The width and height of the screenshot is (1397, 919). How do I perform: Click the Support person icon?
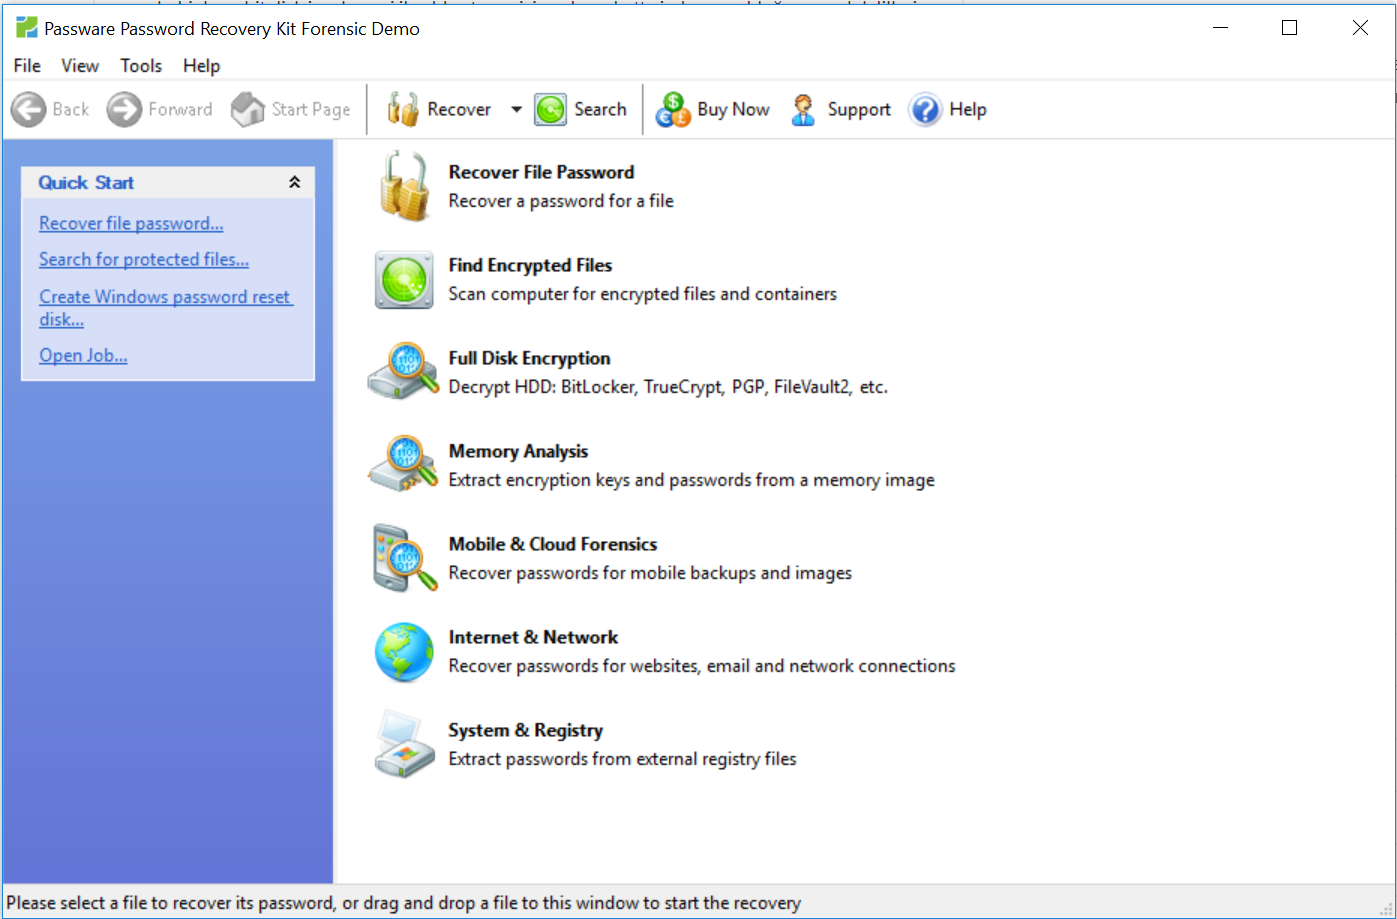(x=803, y=109)
